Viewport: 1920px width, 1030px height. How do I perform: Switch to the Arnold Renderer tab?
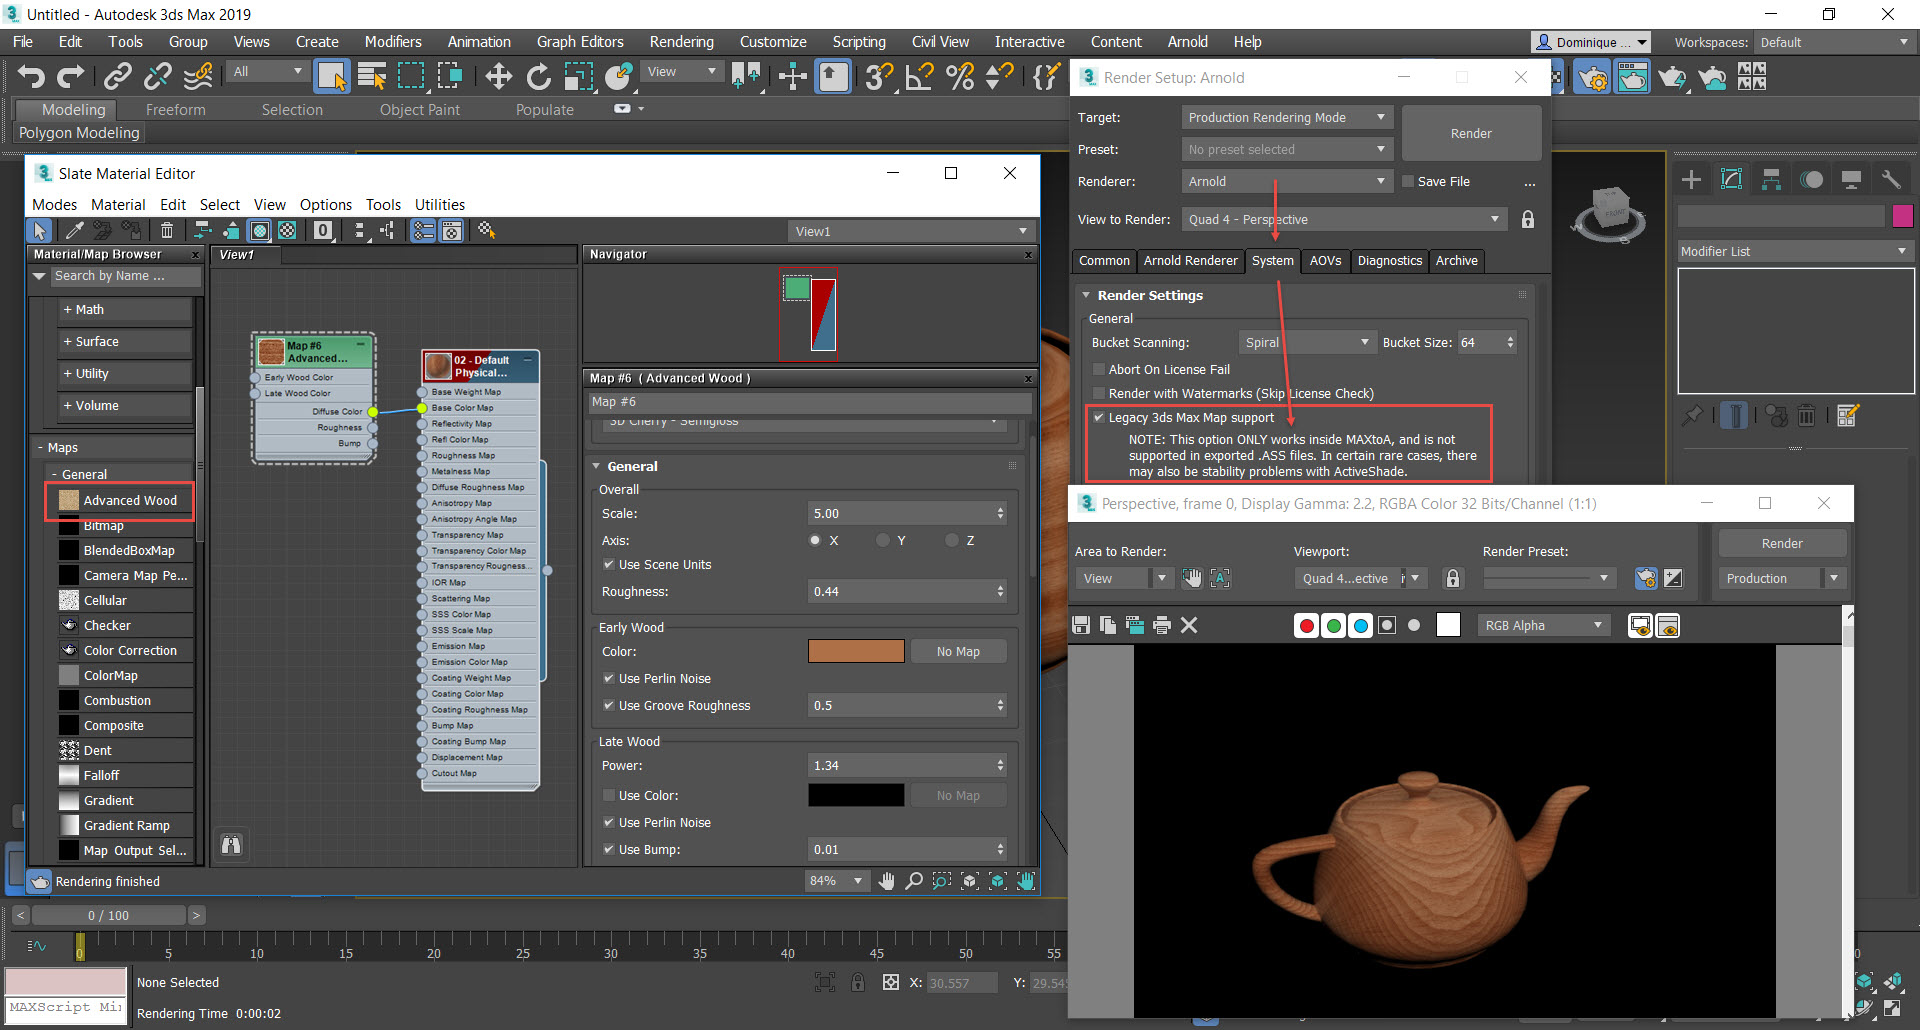[x=1190, y=261]
